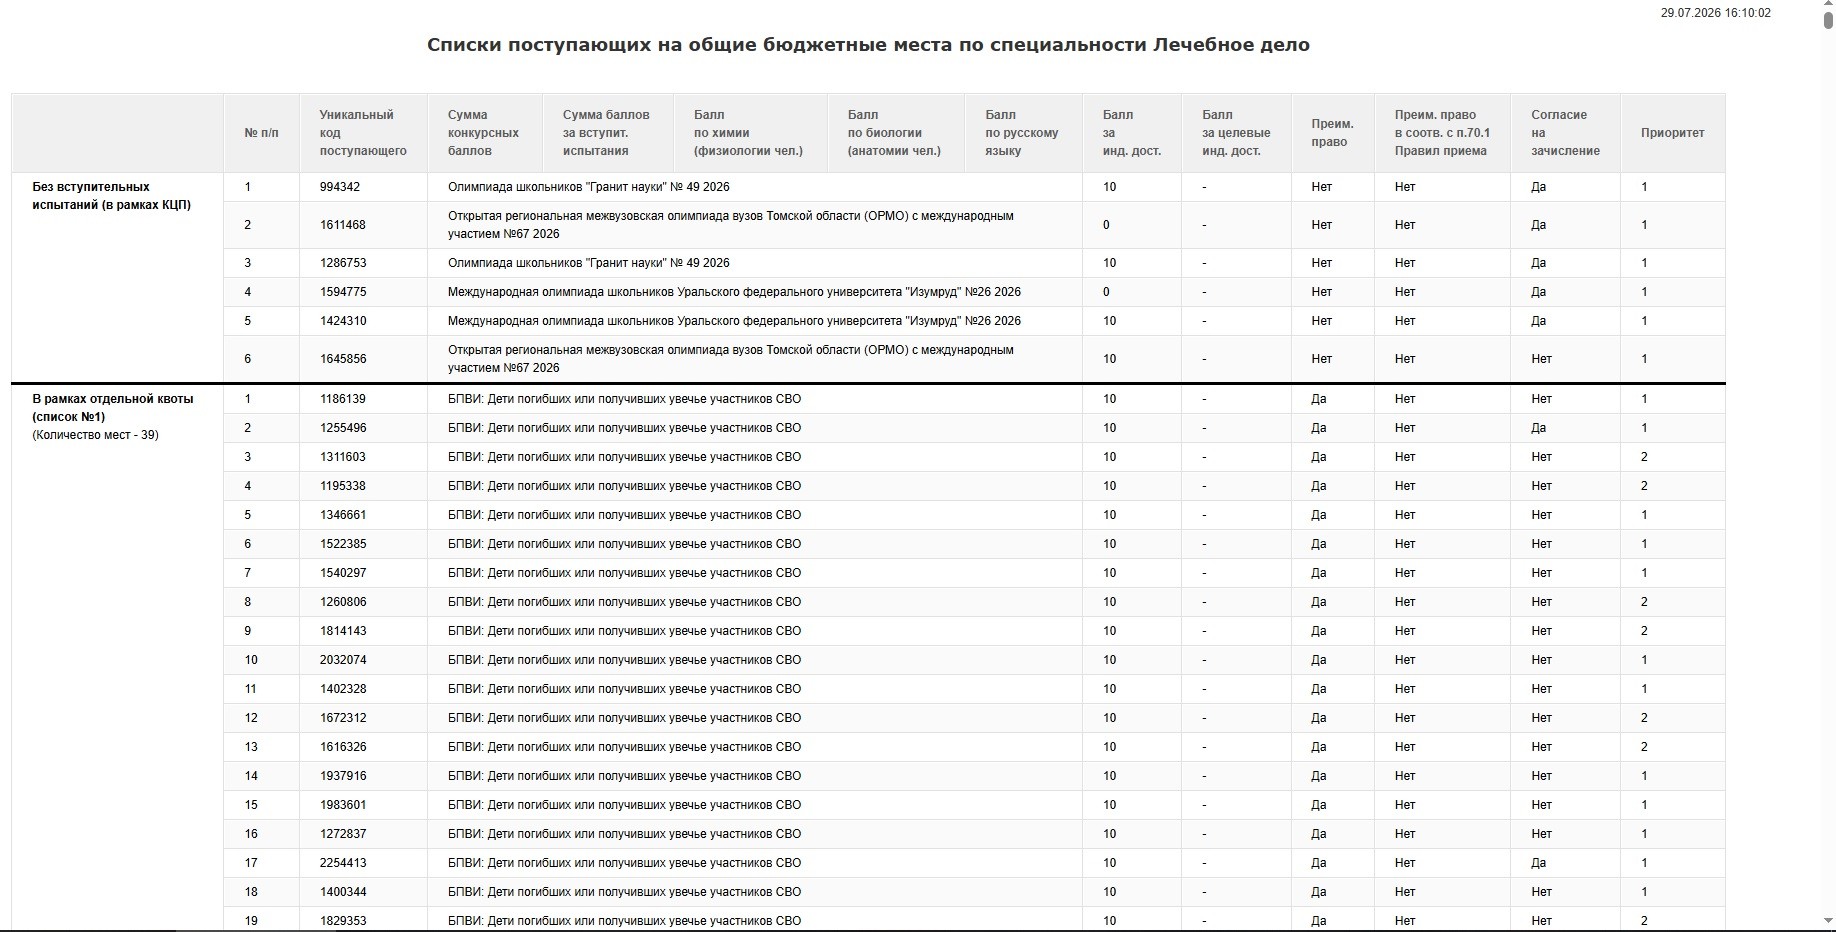Click applicant code 1594775

(x=343, y=292)
